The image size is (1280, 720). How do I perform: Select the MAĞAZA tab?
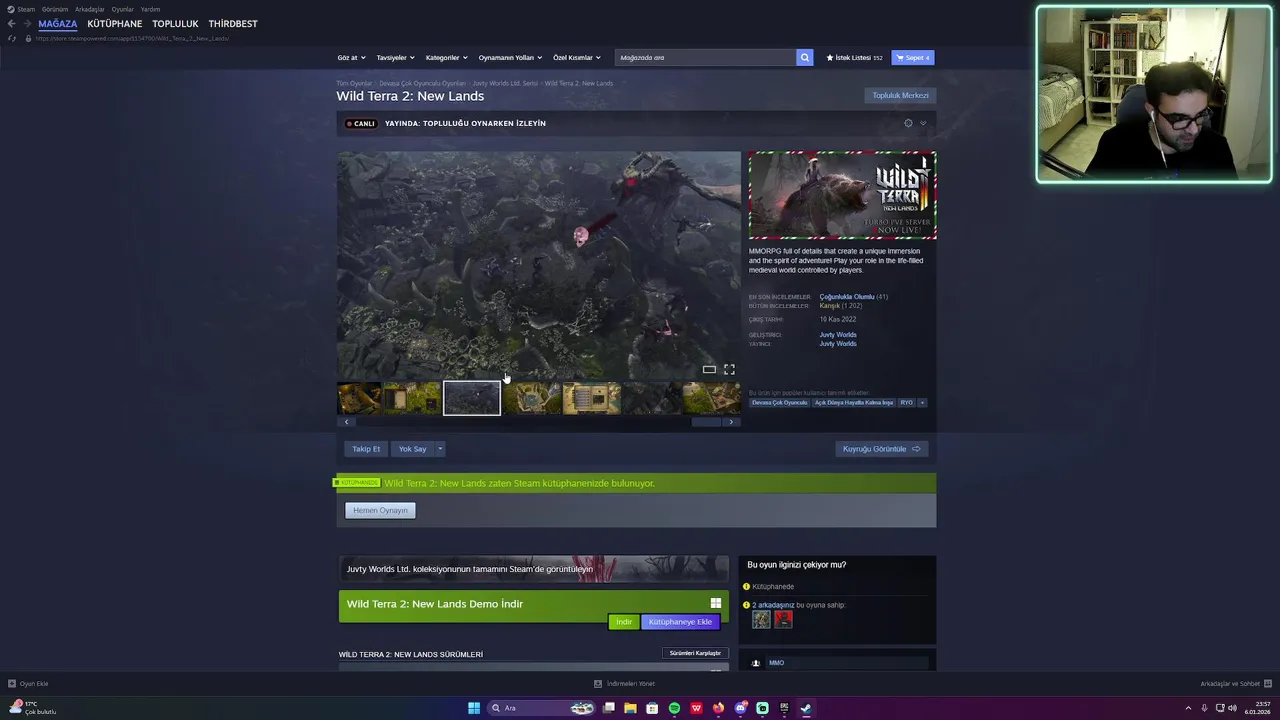(58, 24)
